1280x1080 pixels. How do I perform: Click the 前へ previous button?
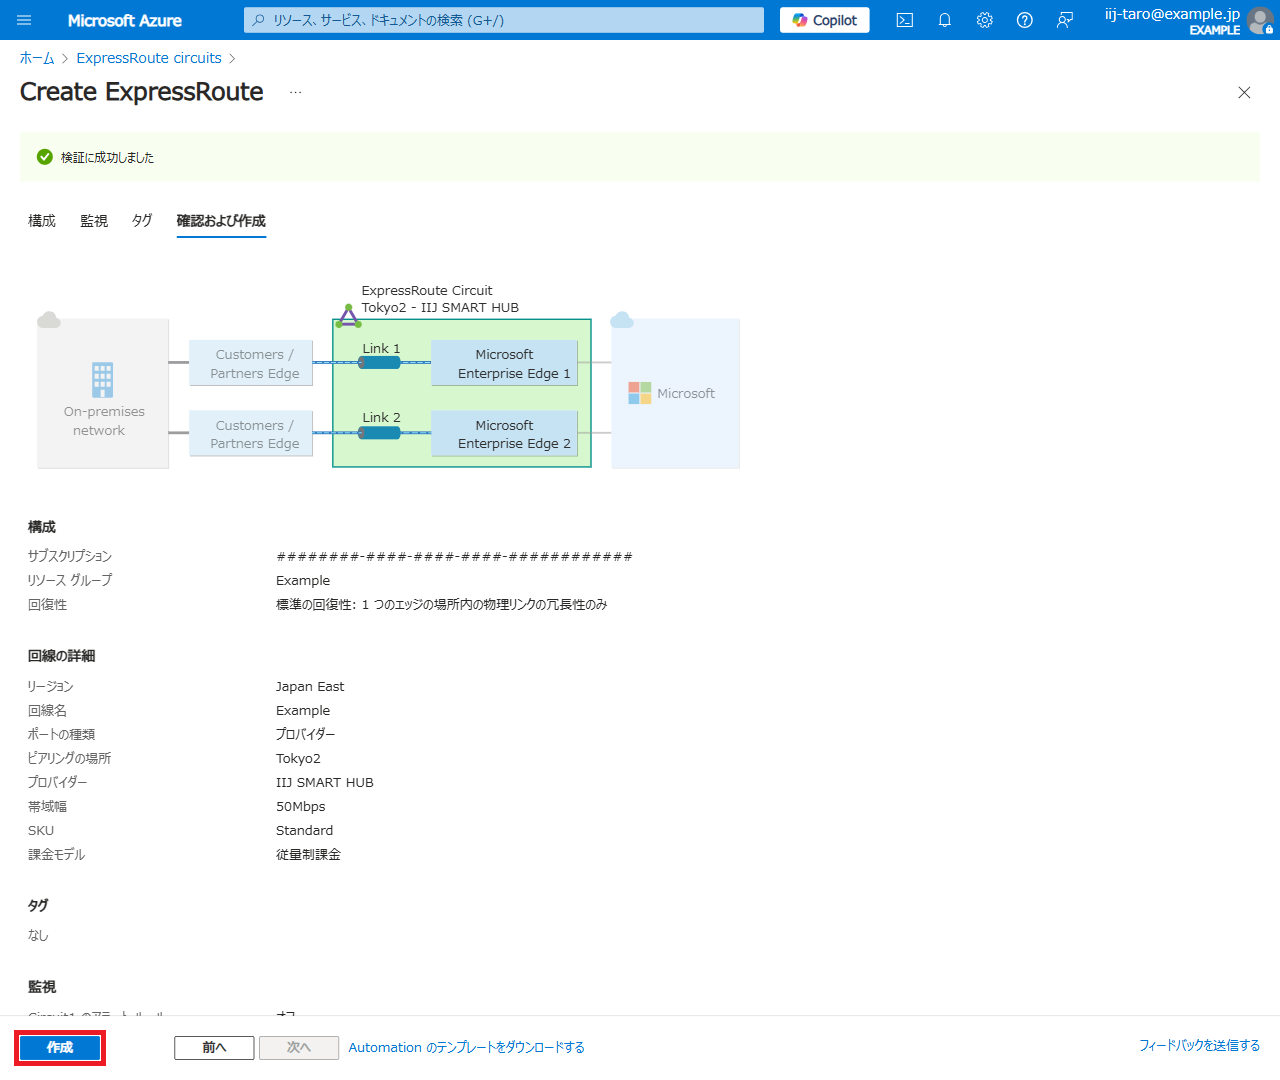pyautogui.click(x=214, y=1047)
